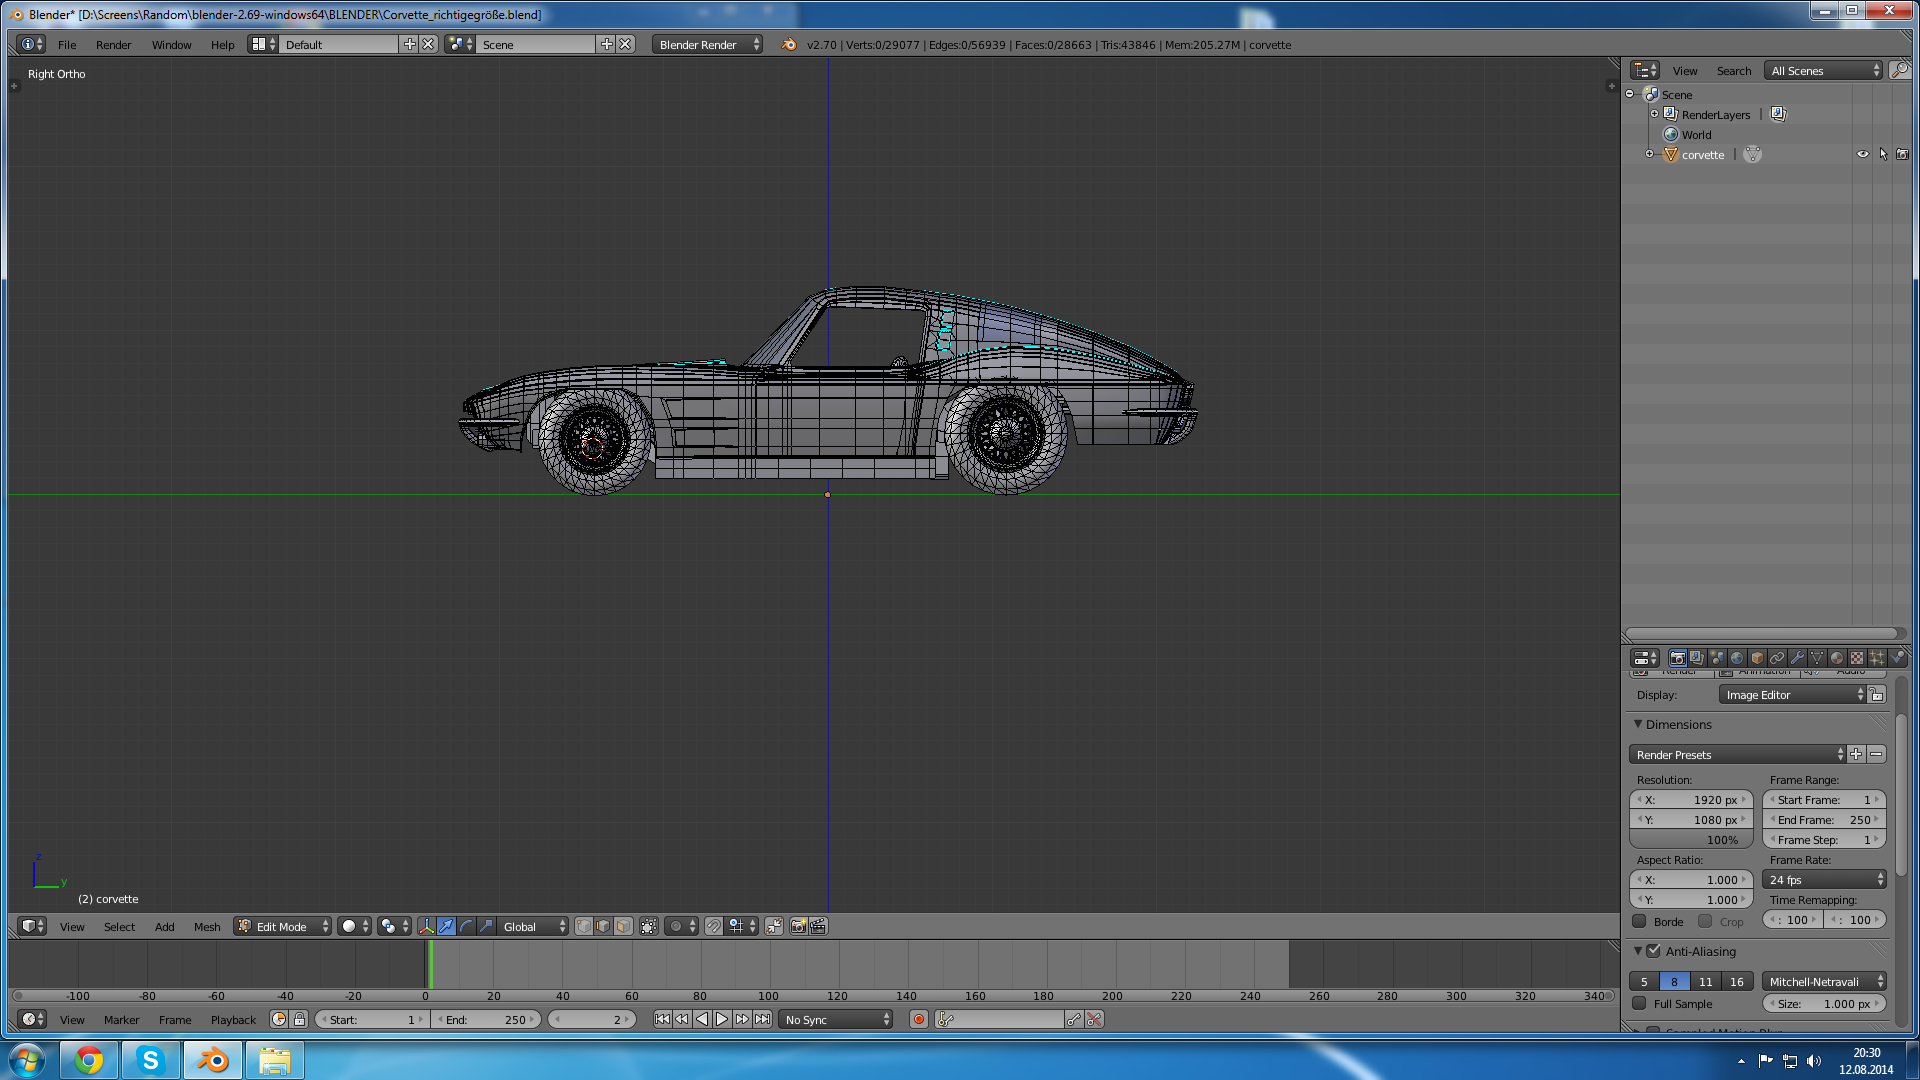The image size is (1920, 1080).
Task: Open the Blender Render engine dropdown
Action: point(707,44)
